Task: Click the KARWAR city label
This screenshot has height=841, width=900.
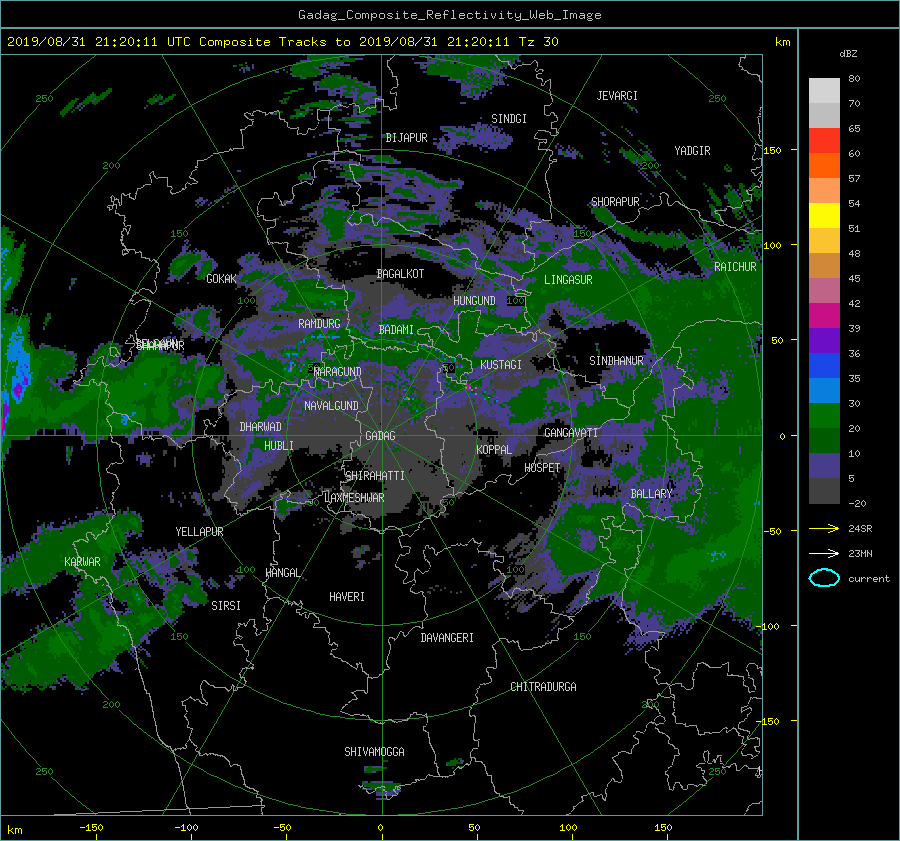Action: pos(82,562)
